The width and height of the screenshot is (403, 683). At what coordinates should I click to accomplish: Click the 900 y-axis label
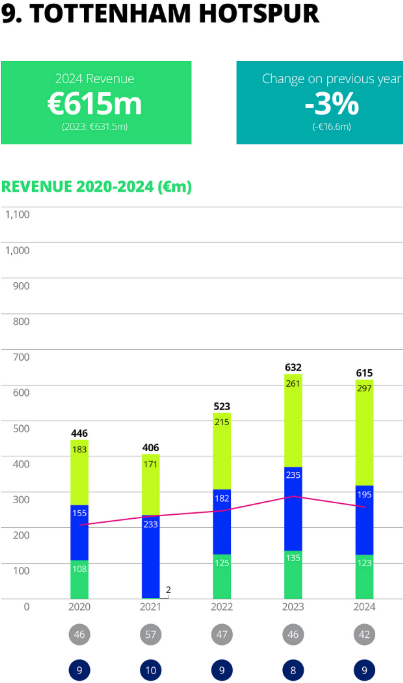[x=21, y=286]
